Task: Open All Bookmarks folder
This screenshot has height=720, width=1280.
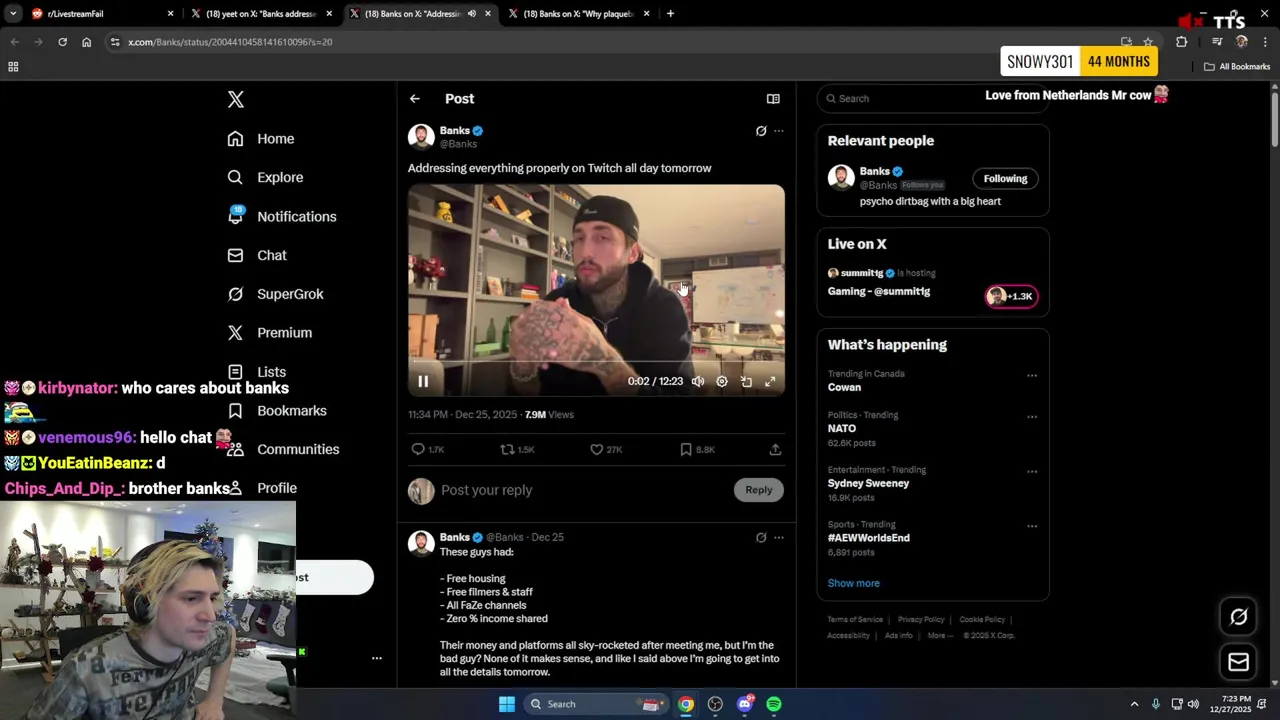Action: coord(1237,67)
